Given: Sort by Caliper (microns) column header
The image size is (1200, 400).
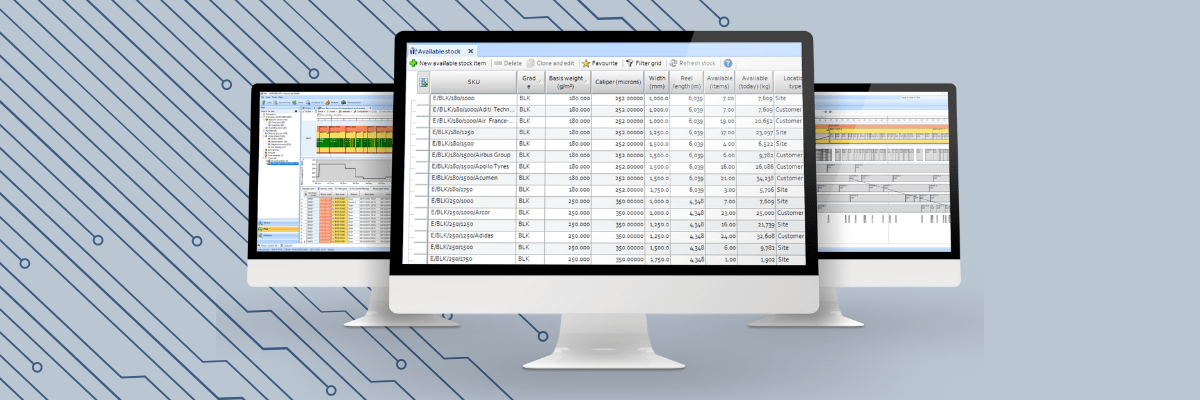Looking at the screenshot, I should click(x=617, y=82).
